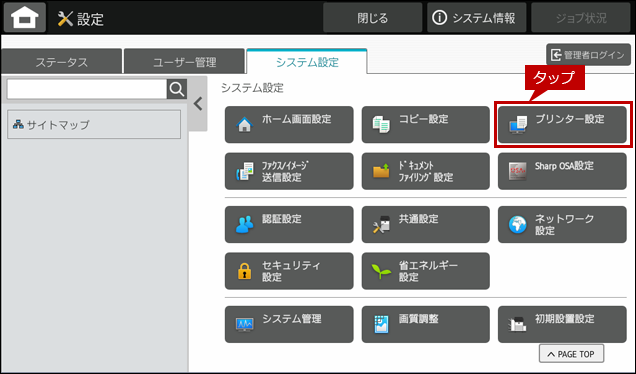The height and width of the screenshot is (374, 636).
Task: Open ホーム画面設定
Action: 289,125
